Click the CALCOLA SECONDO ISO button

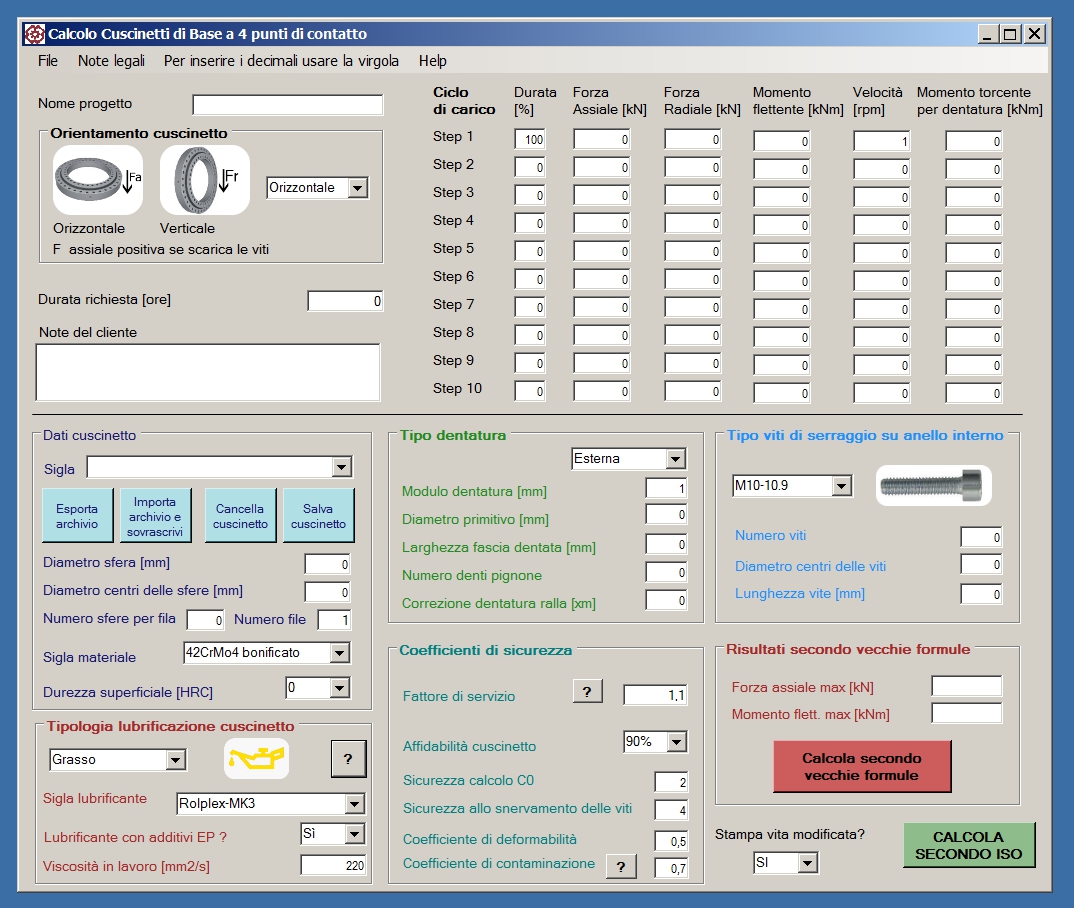969,845
